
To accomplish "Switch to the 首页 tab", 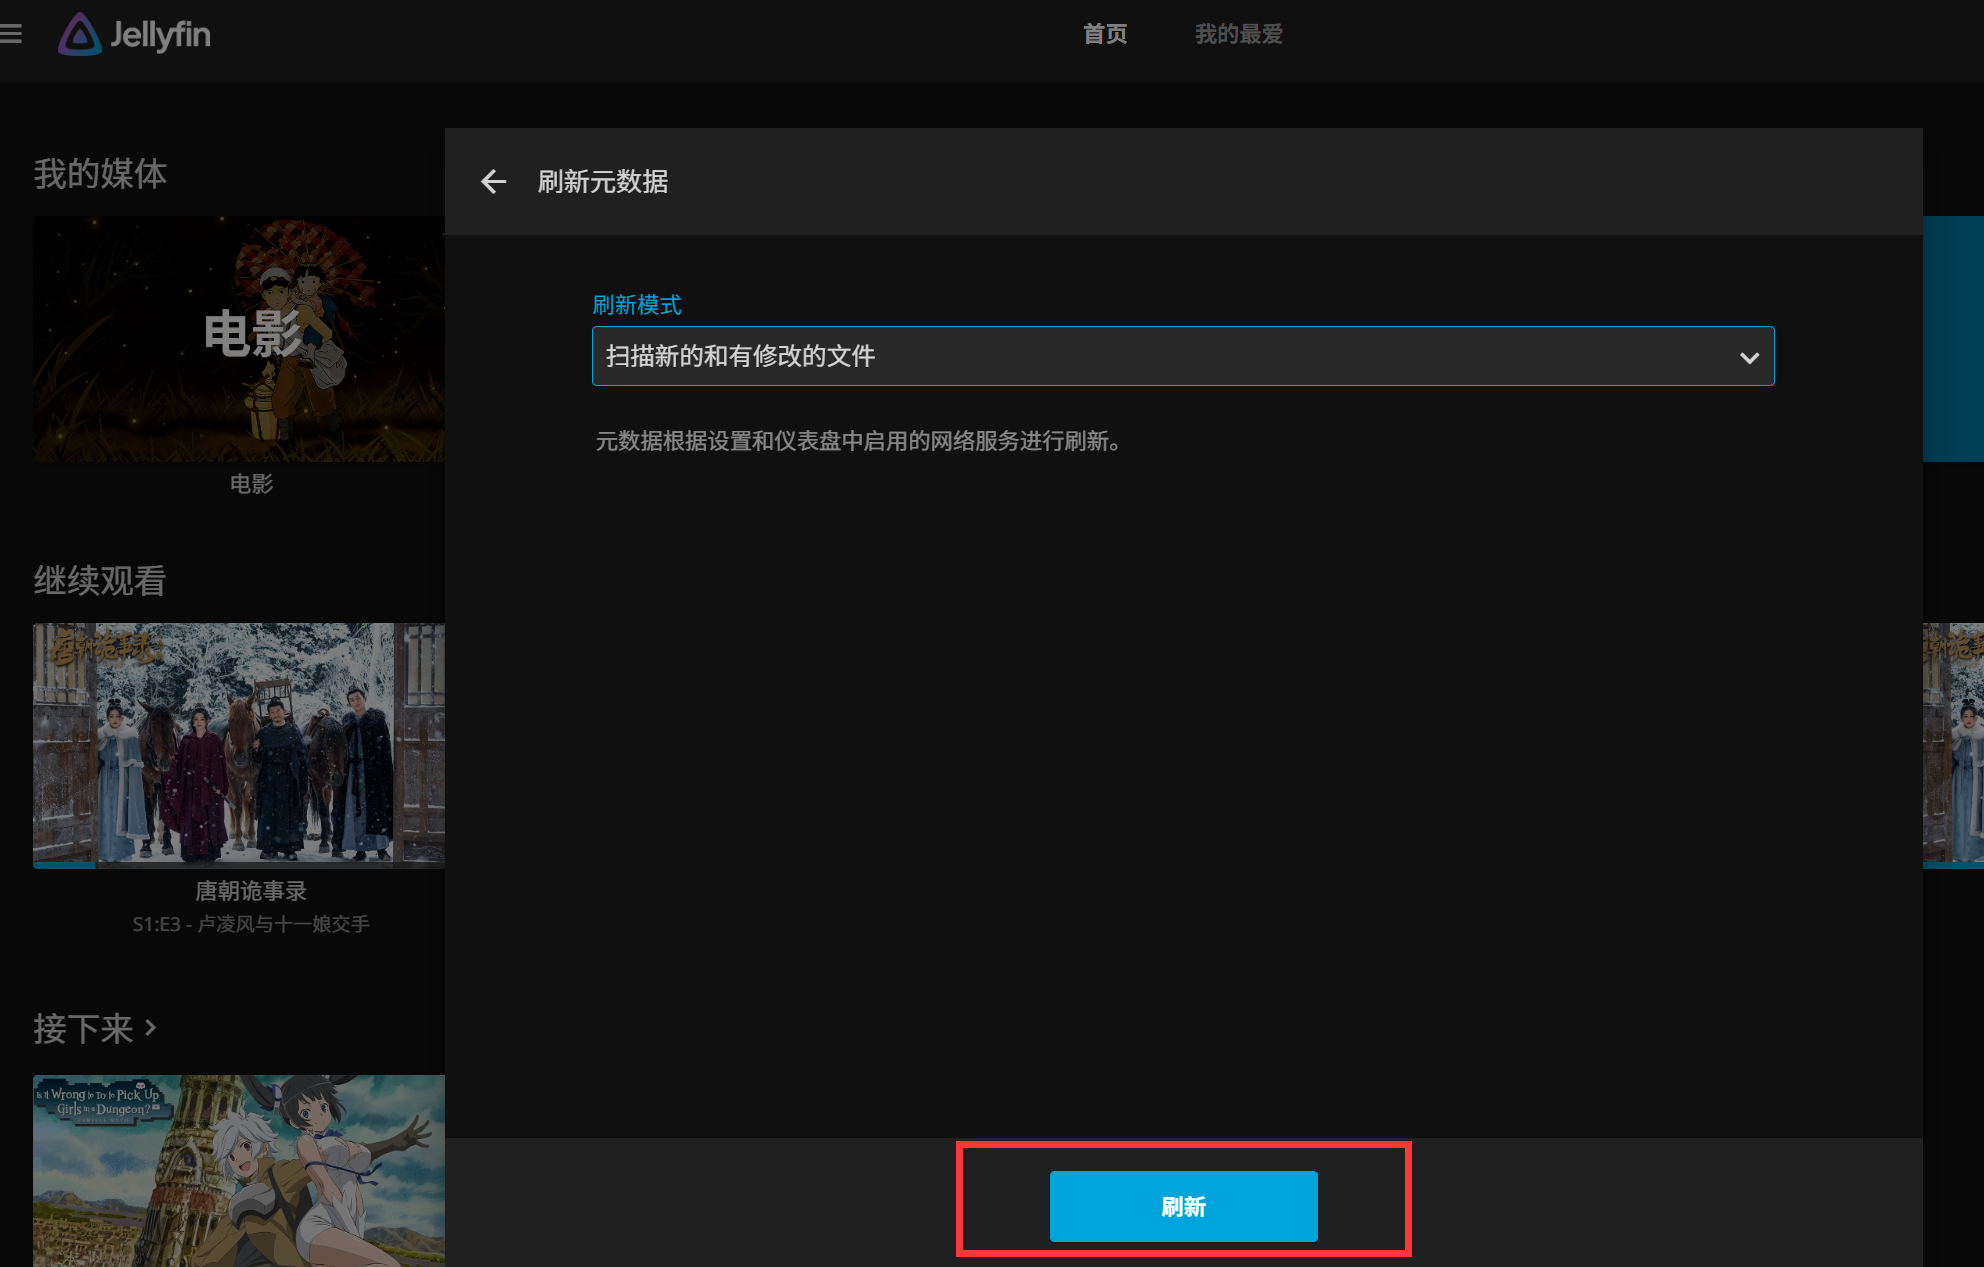I will click(x=1105, y=34).
